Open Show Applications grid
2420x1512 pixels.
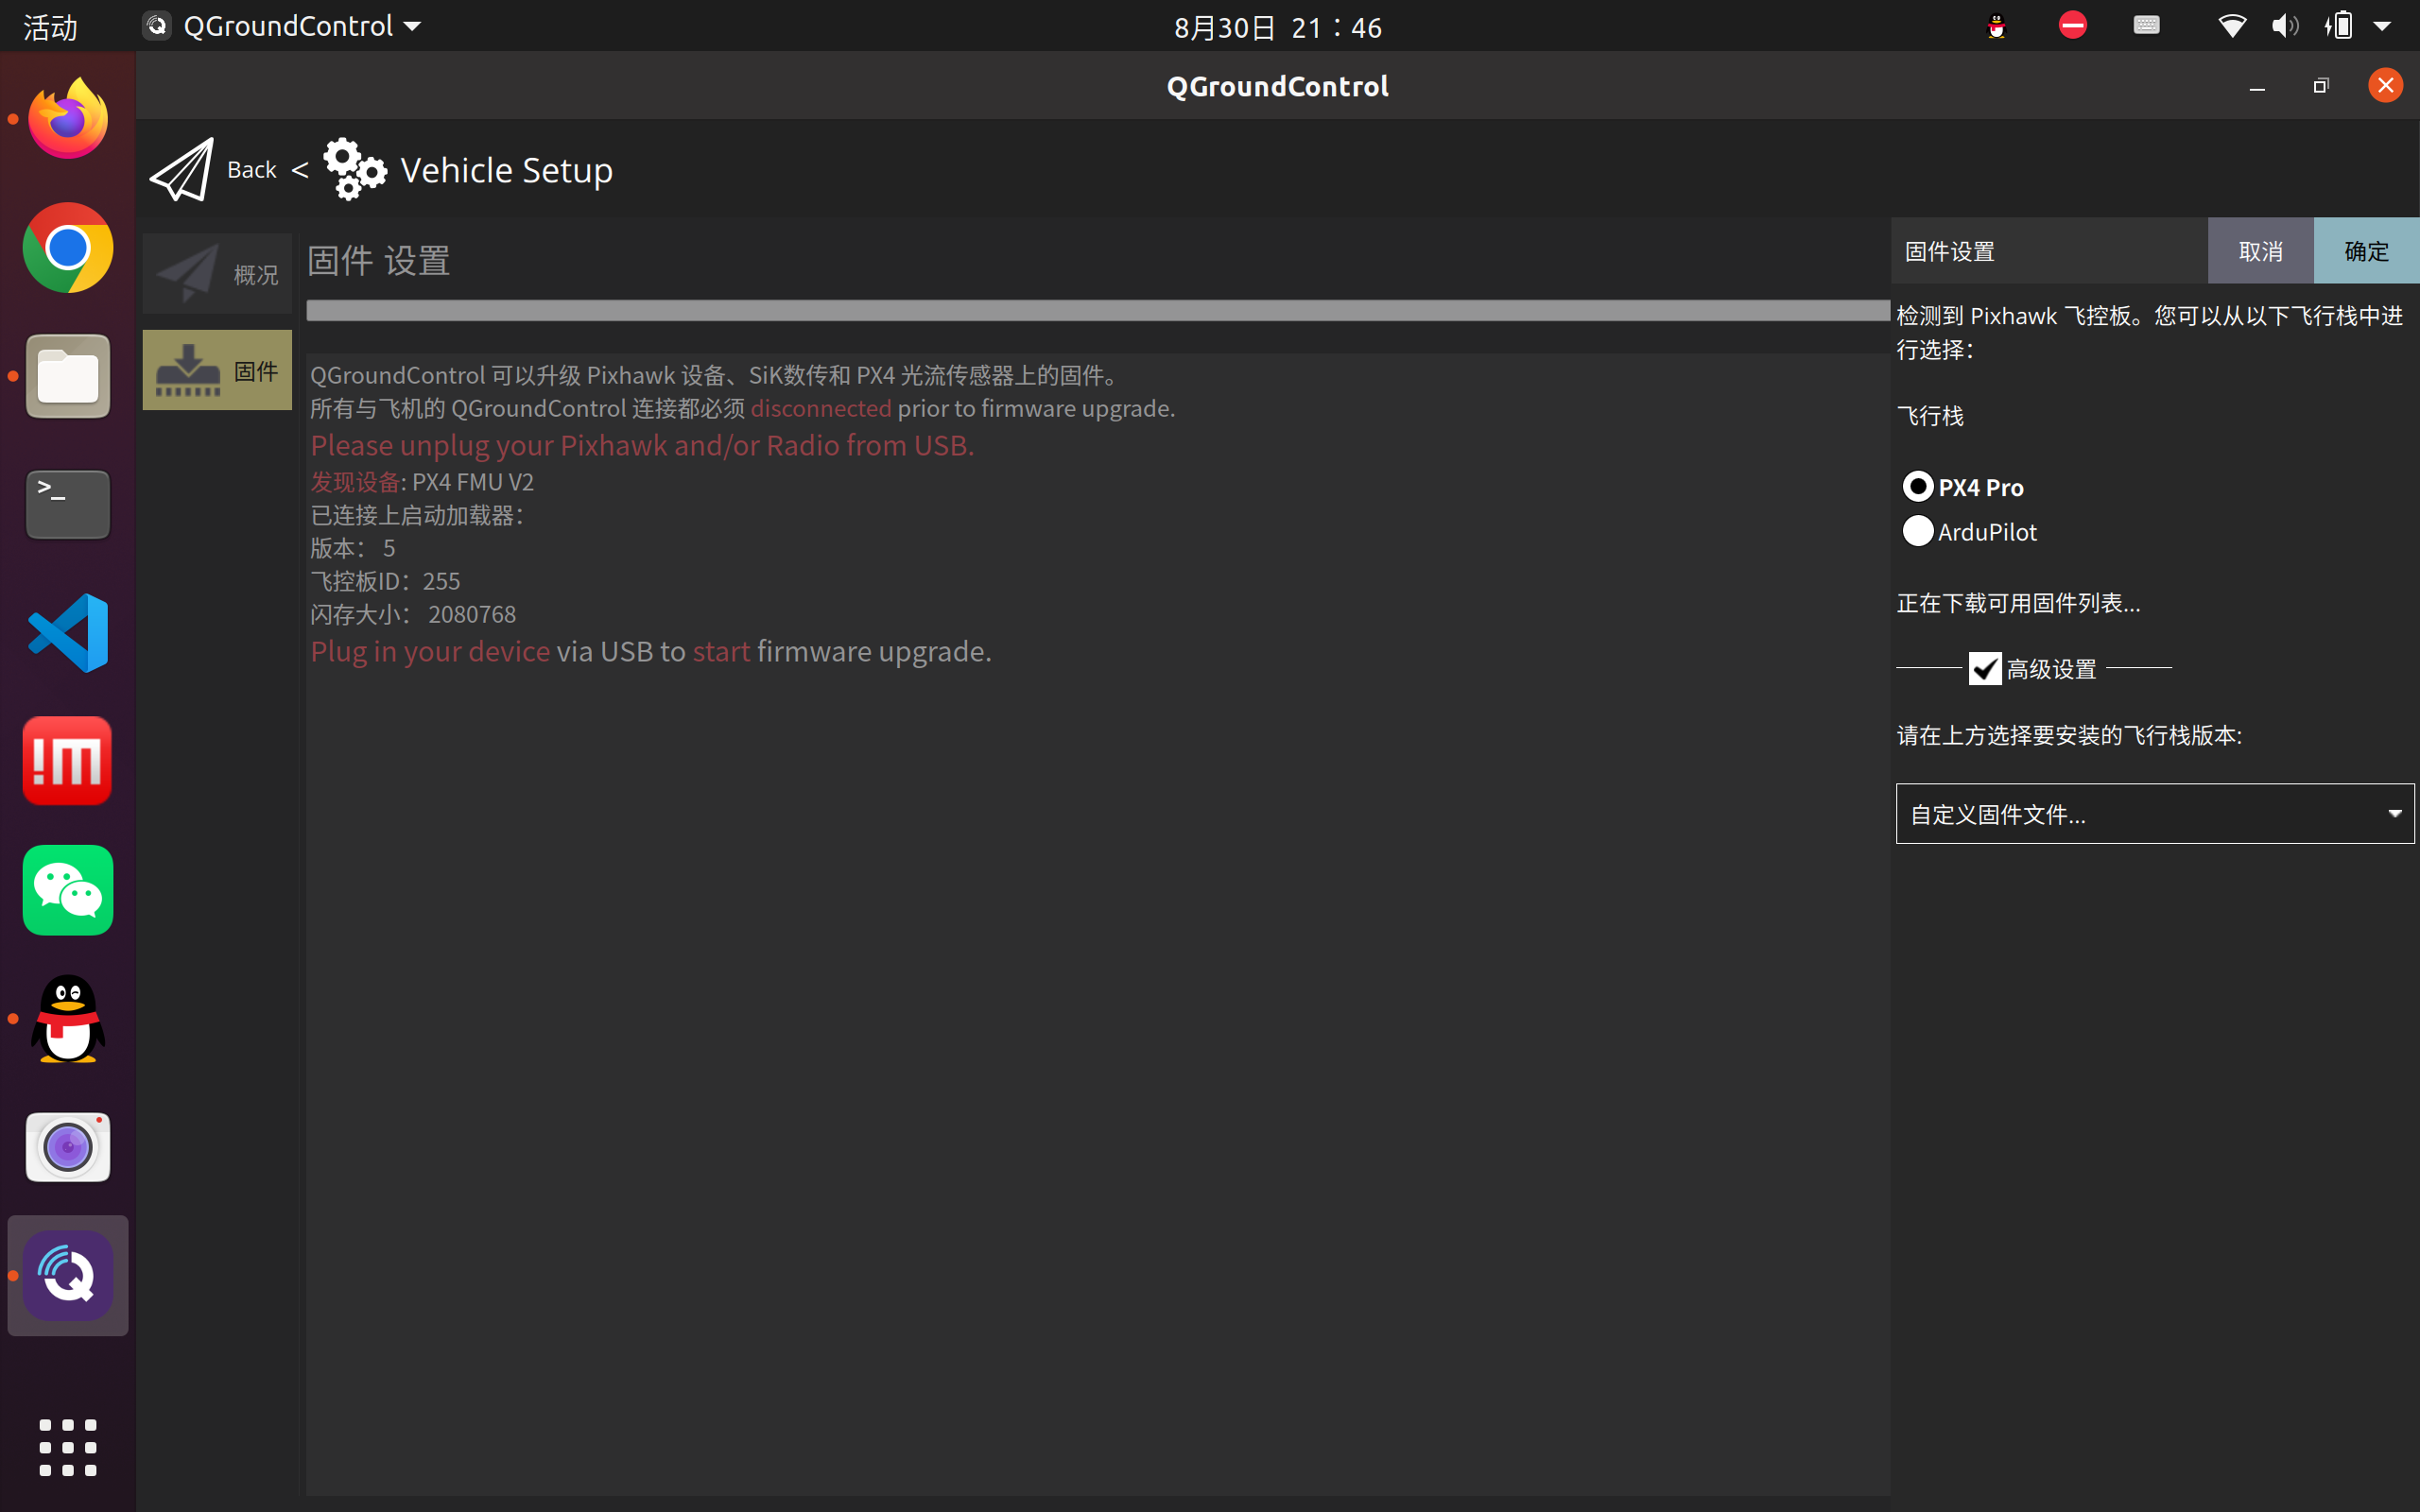(x=68, y=1447)
